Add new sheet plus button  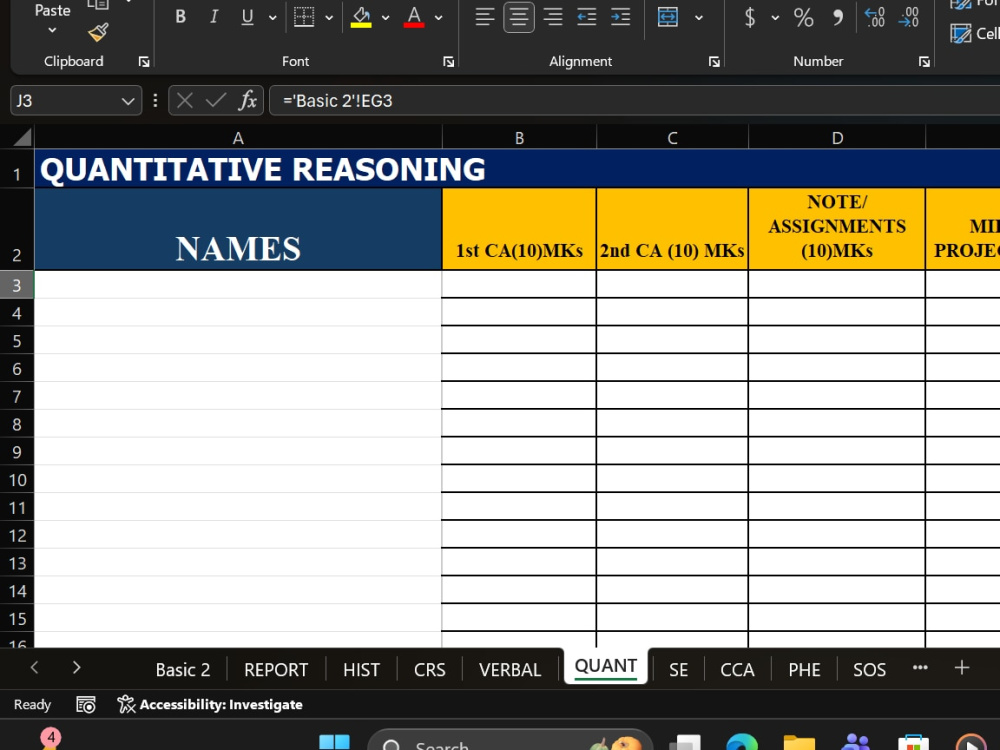tap(962, 667)
